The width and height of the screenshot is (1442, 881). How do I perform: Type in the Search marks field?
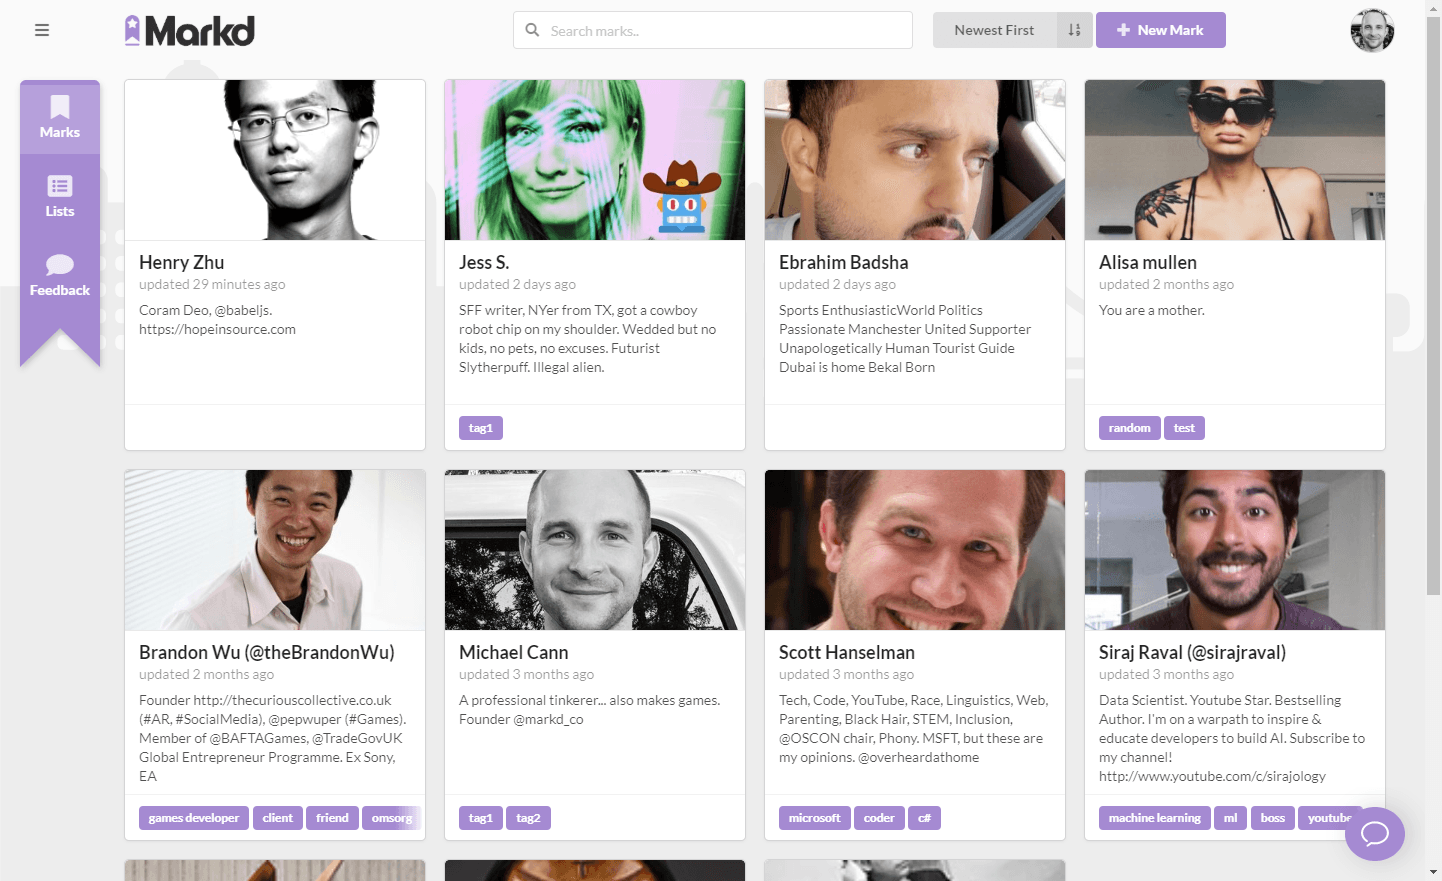725,30
